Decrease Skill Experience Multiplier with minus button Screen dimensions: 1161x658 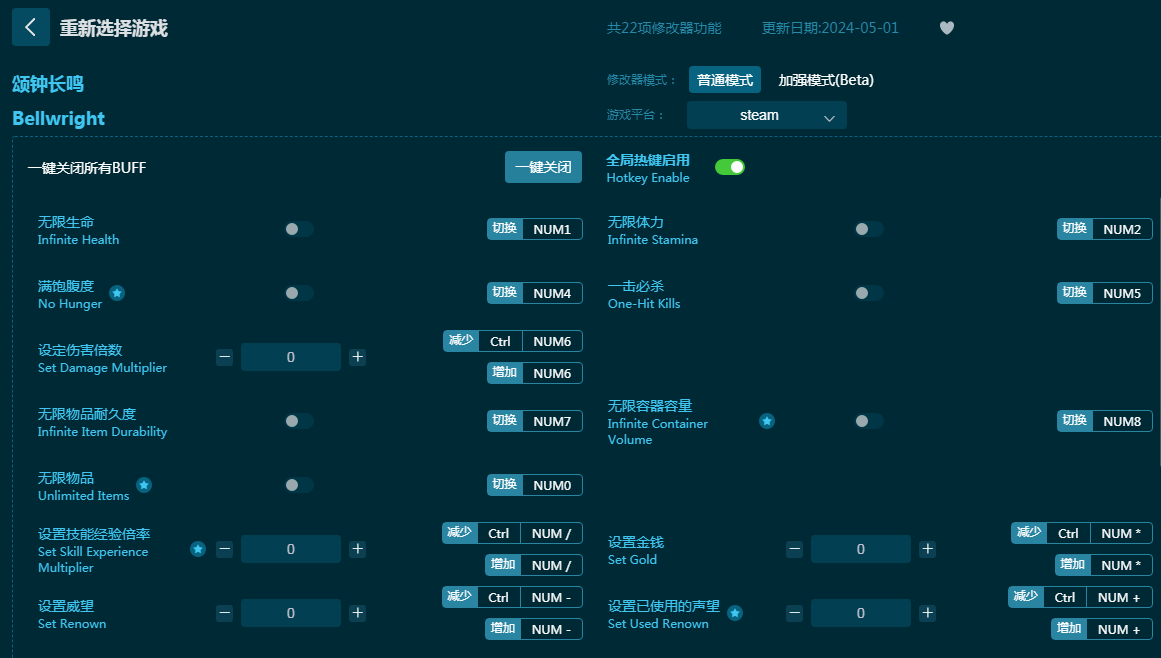click(x=225, y=549)
